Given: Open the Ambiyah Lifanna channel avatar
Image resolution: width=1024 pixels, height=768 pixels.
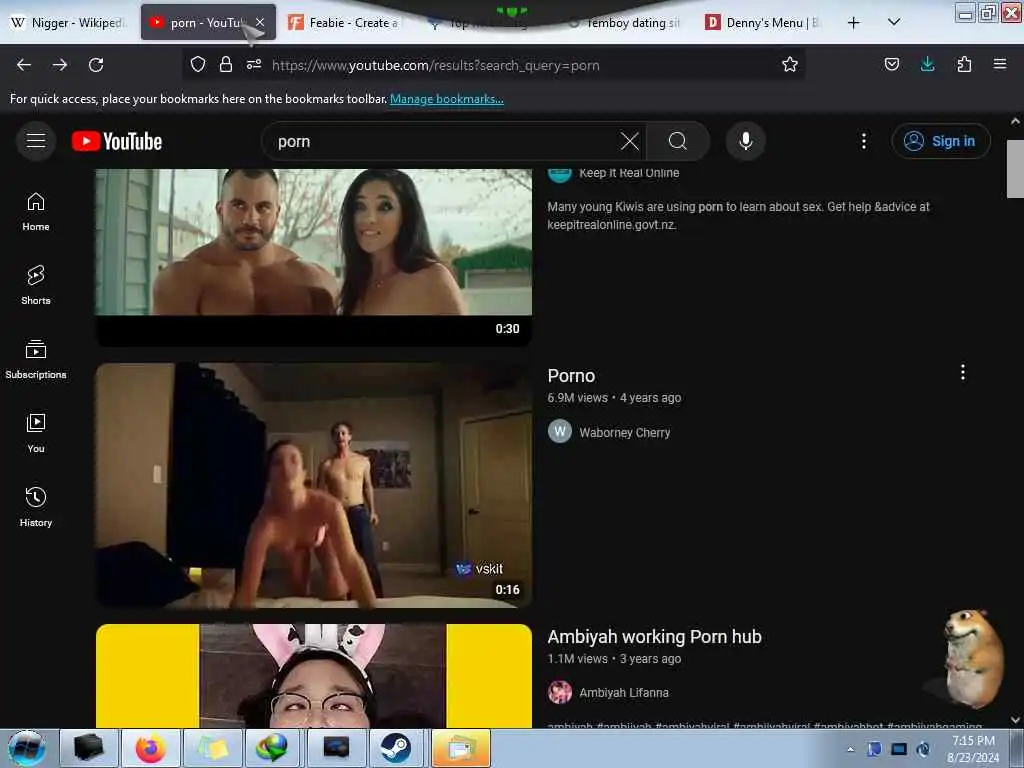Looking at the screenshot, I should tap(560, 692).
